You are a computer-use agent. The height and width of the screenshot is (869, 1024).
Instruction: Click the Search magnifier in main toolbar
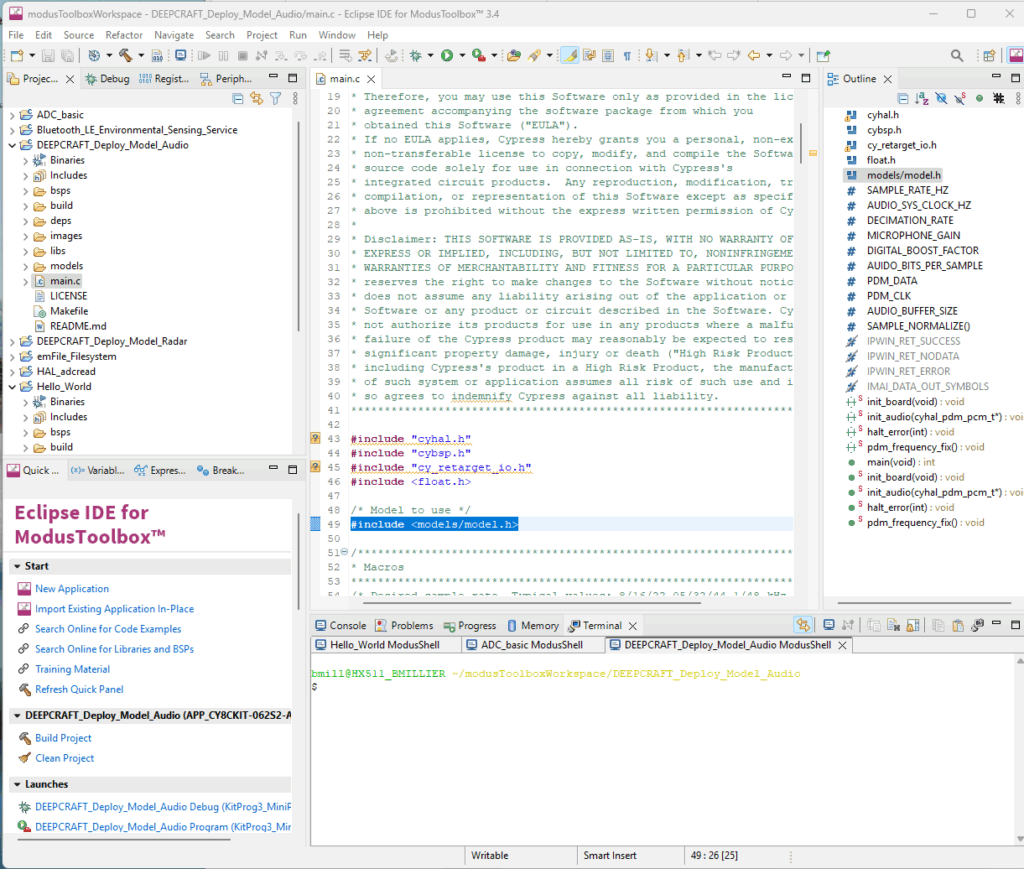pyautogui.click(x=957, y=55)
